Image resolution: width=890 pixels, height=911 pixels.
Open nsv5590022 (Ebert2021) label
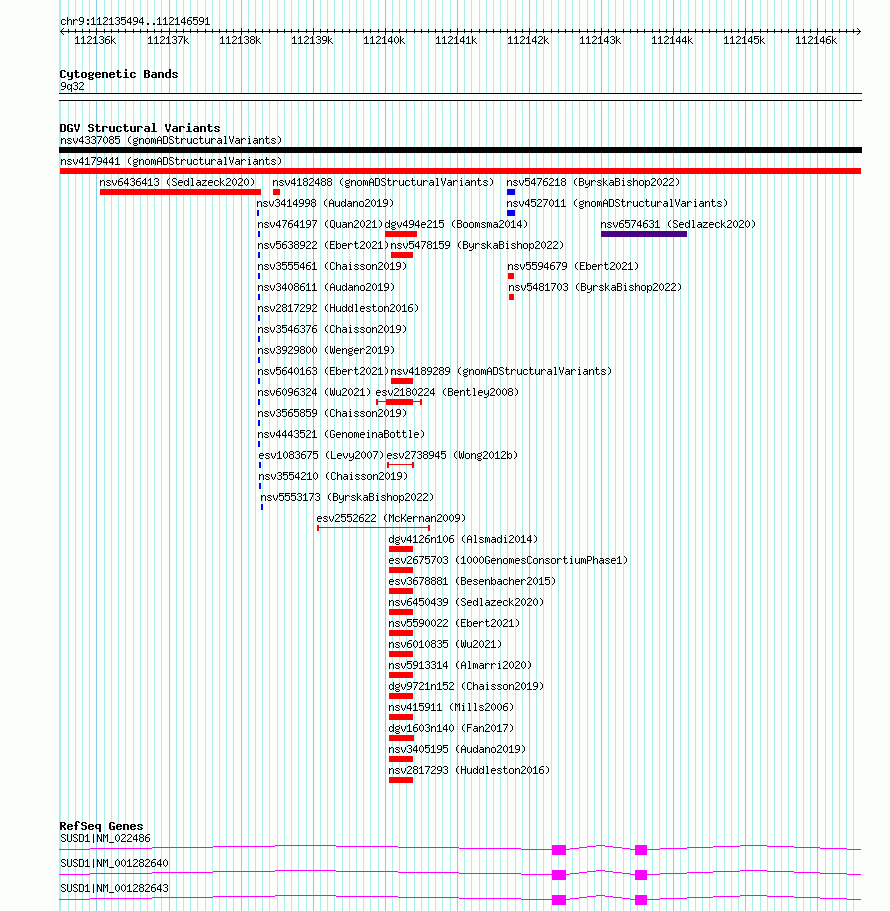[x=454, y=622]
